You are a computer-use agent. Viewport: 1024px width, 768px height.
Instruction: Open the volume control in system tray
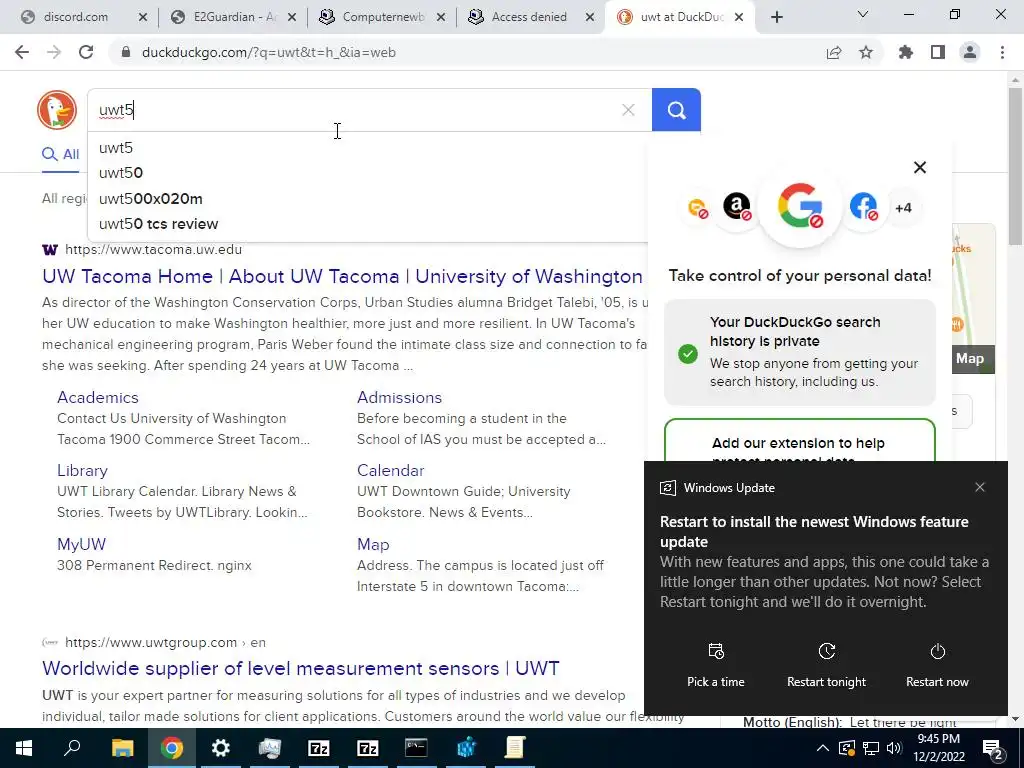(x=894, y=748)
